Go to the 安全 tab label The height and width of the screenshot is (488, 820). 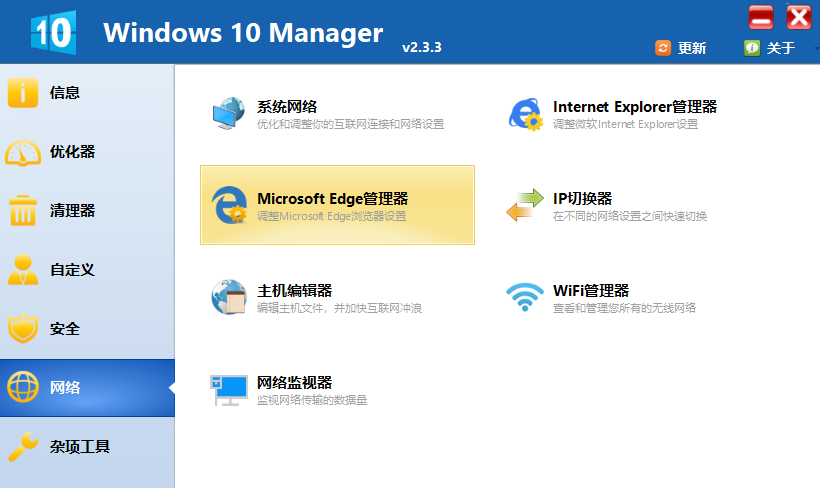tap(65, 328)
